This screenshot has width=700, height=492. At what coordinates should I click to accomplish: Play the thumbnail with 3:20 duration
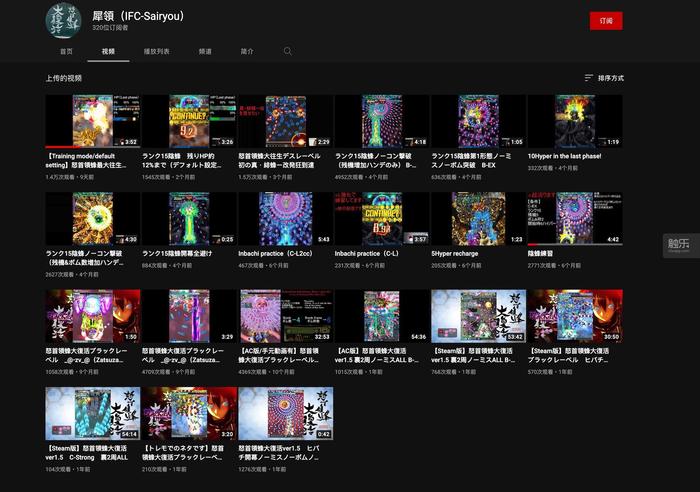(189, 413)
